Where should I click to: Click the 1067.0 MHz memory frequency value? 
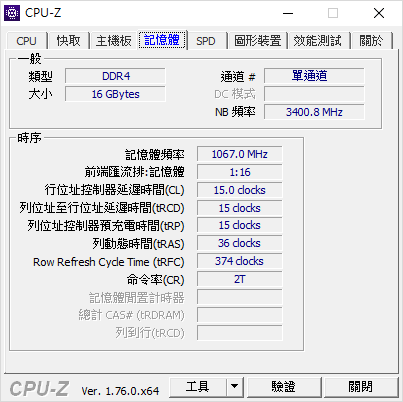(x=240, y=154)
